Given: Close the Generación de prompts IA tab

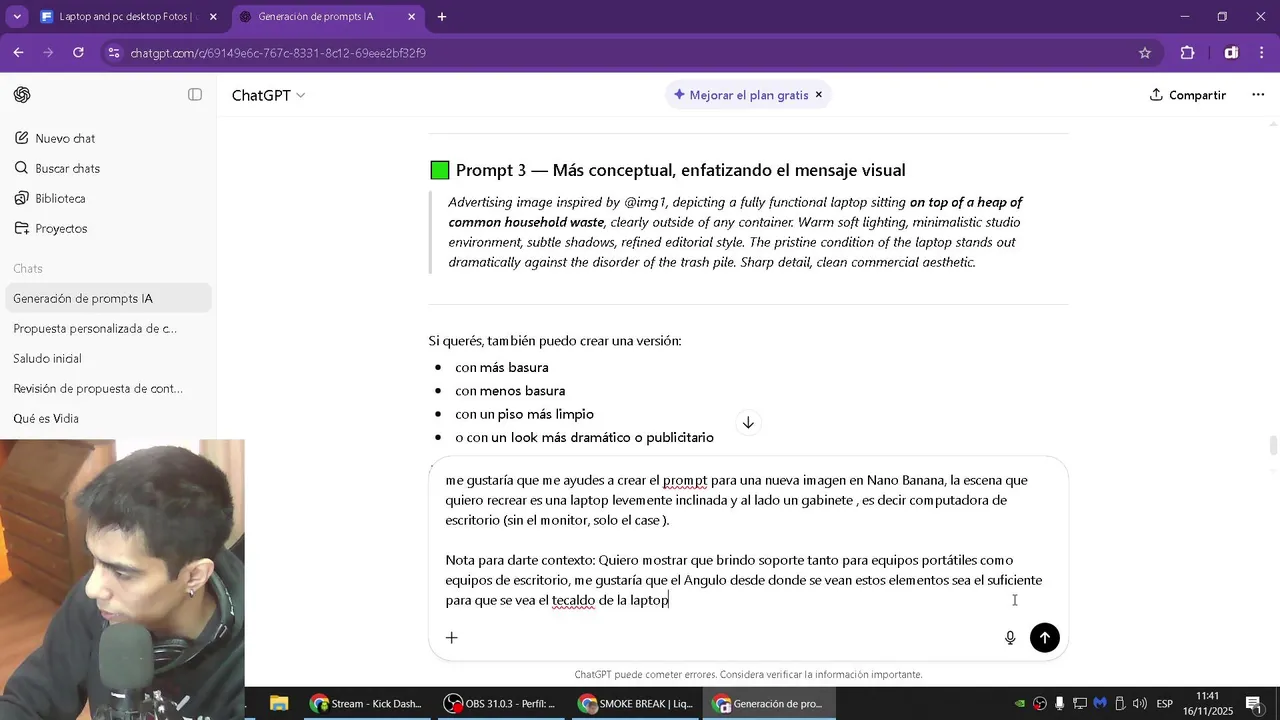Looking at the screenshot, I should pyautogui.click(x=412, y=17).
